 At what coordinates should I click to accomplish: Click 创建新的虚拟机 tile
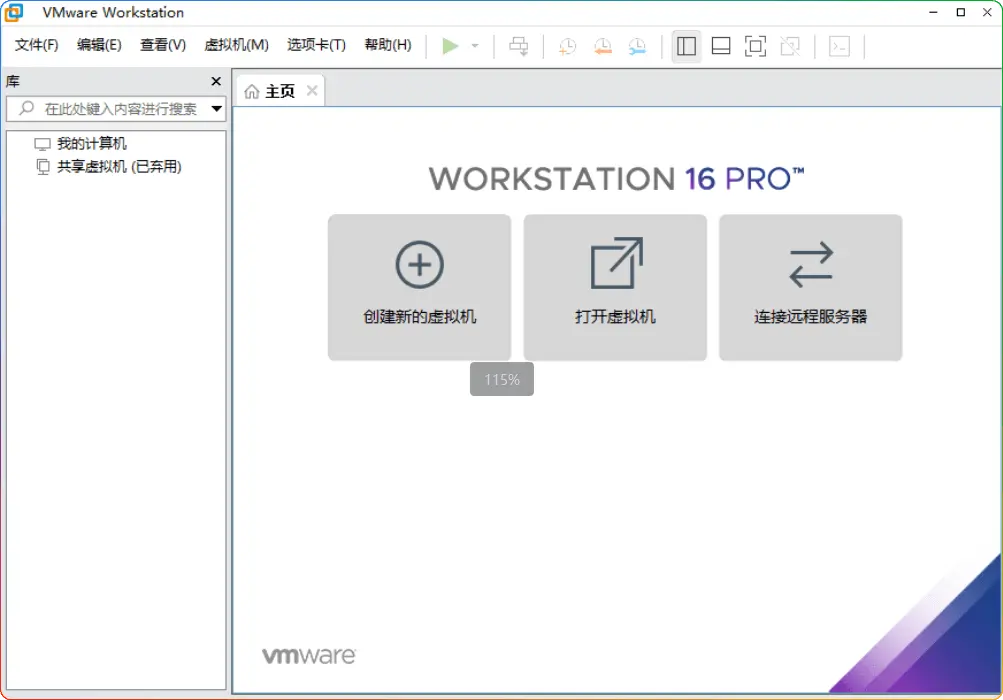pos(420,287)
